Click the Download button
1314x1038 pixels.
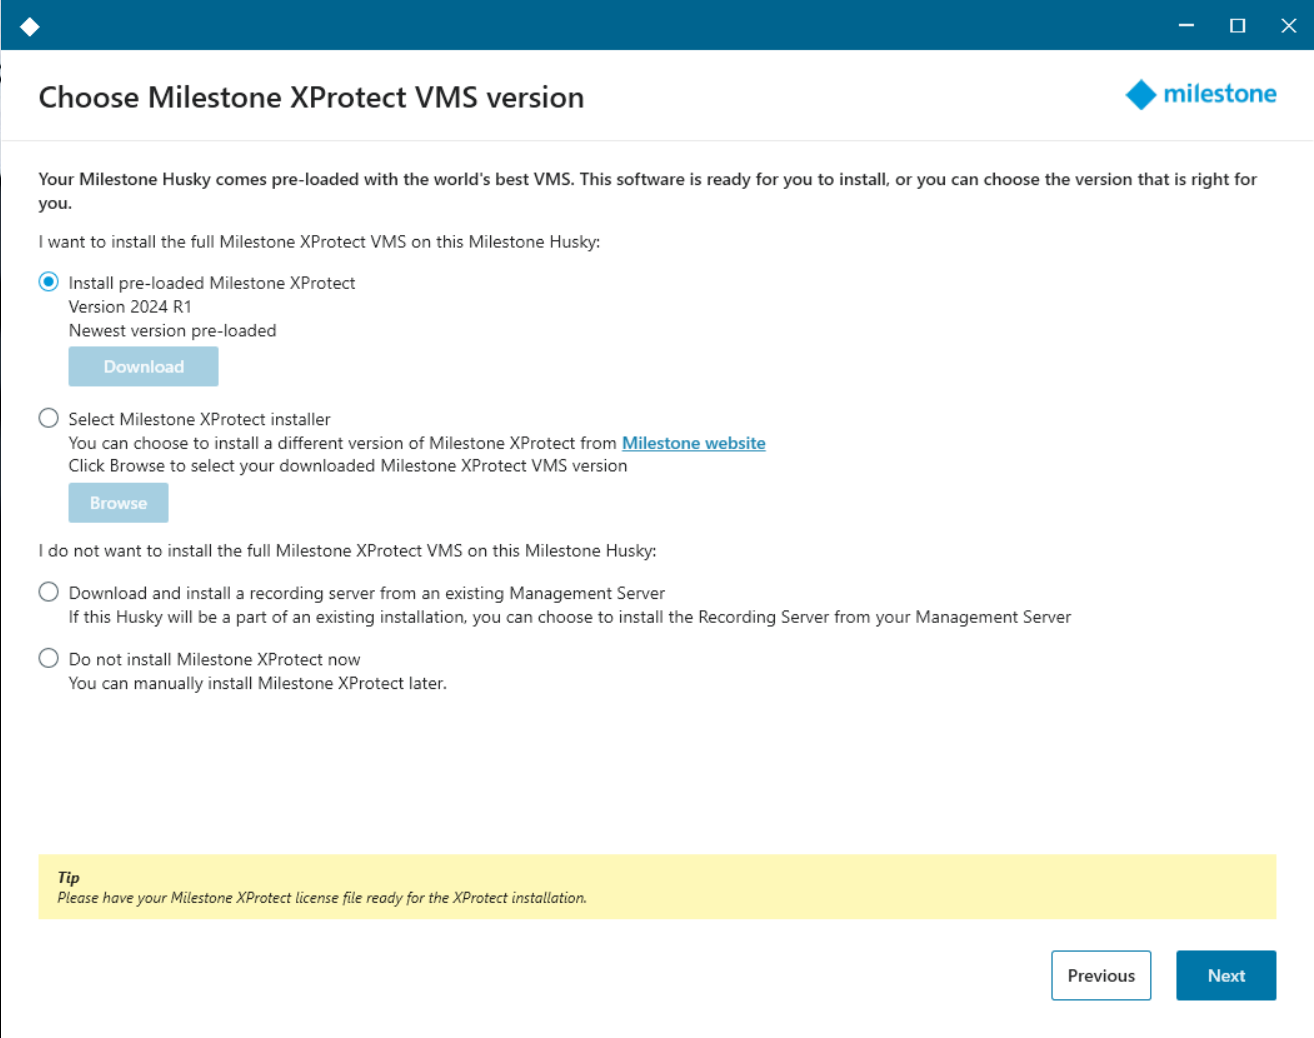point(143,367)
